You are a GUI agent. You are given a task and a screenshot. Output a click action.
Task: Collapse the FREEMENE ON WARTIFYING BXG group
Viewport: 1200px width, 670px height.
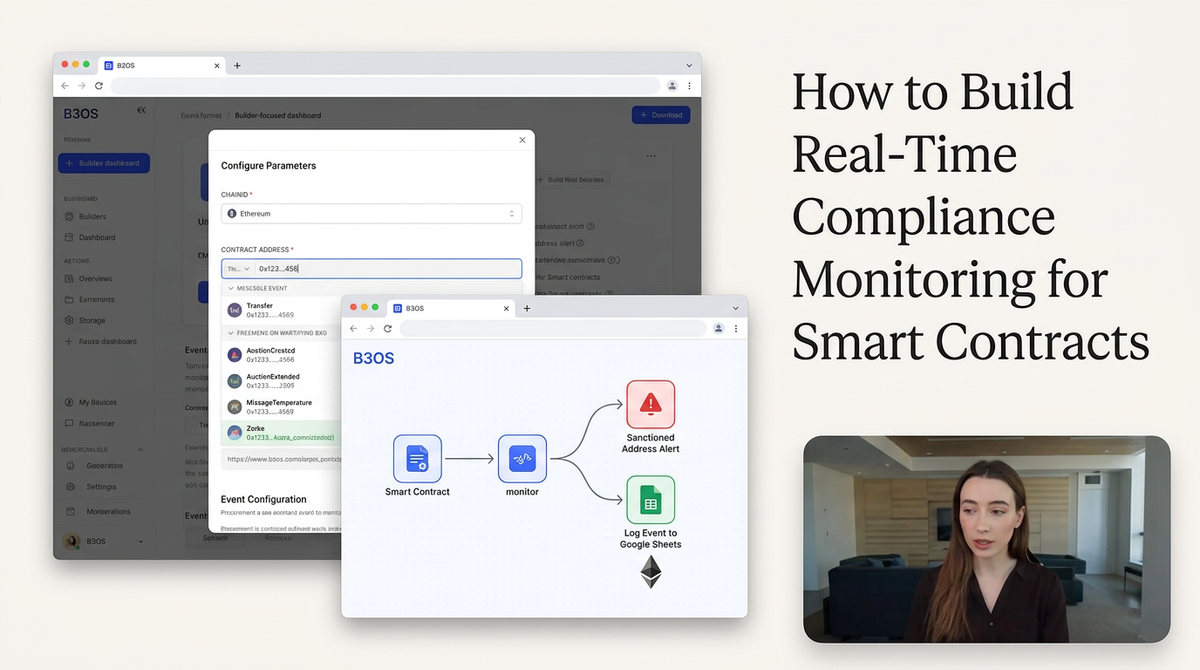coord(231,332)
